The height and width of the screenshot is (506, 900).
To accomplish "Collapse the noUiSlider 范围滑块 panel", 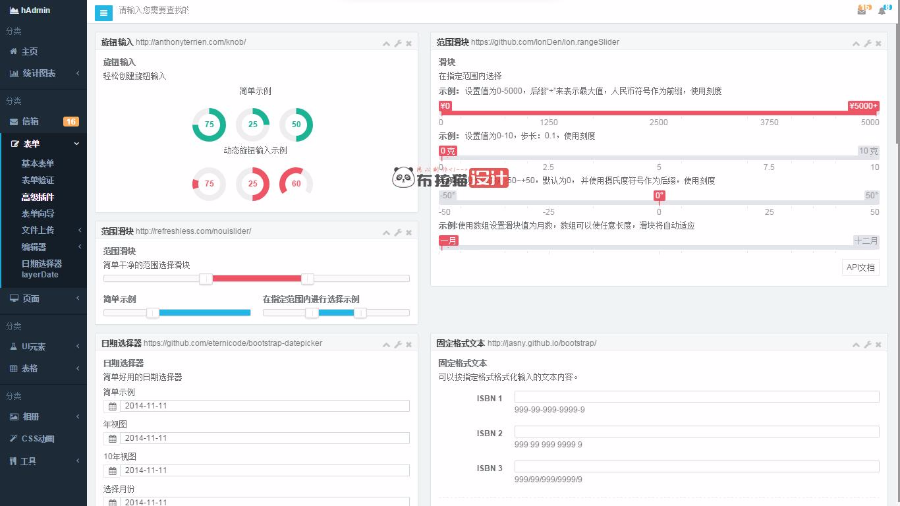I will point(386,232).
